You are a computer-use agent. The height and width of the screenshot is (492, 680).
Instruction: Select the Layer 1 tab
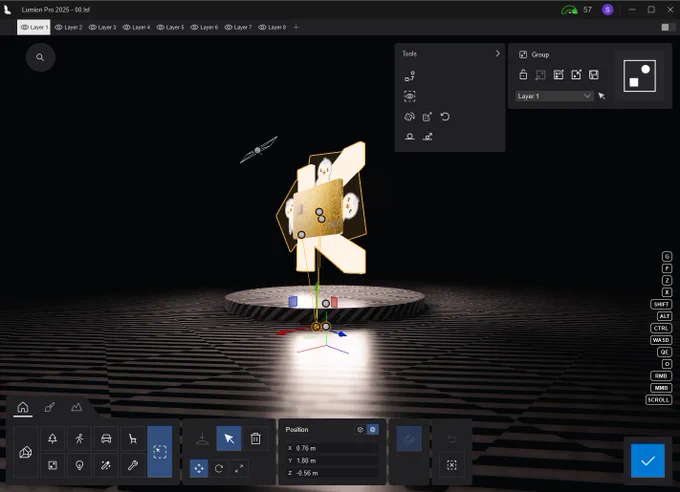point(34,27)
